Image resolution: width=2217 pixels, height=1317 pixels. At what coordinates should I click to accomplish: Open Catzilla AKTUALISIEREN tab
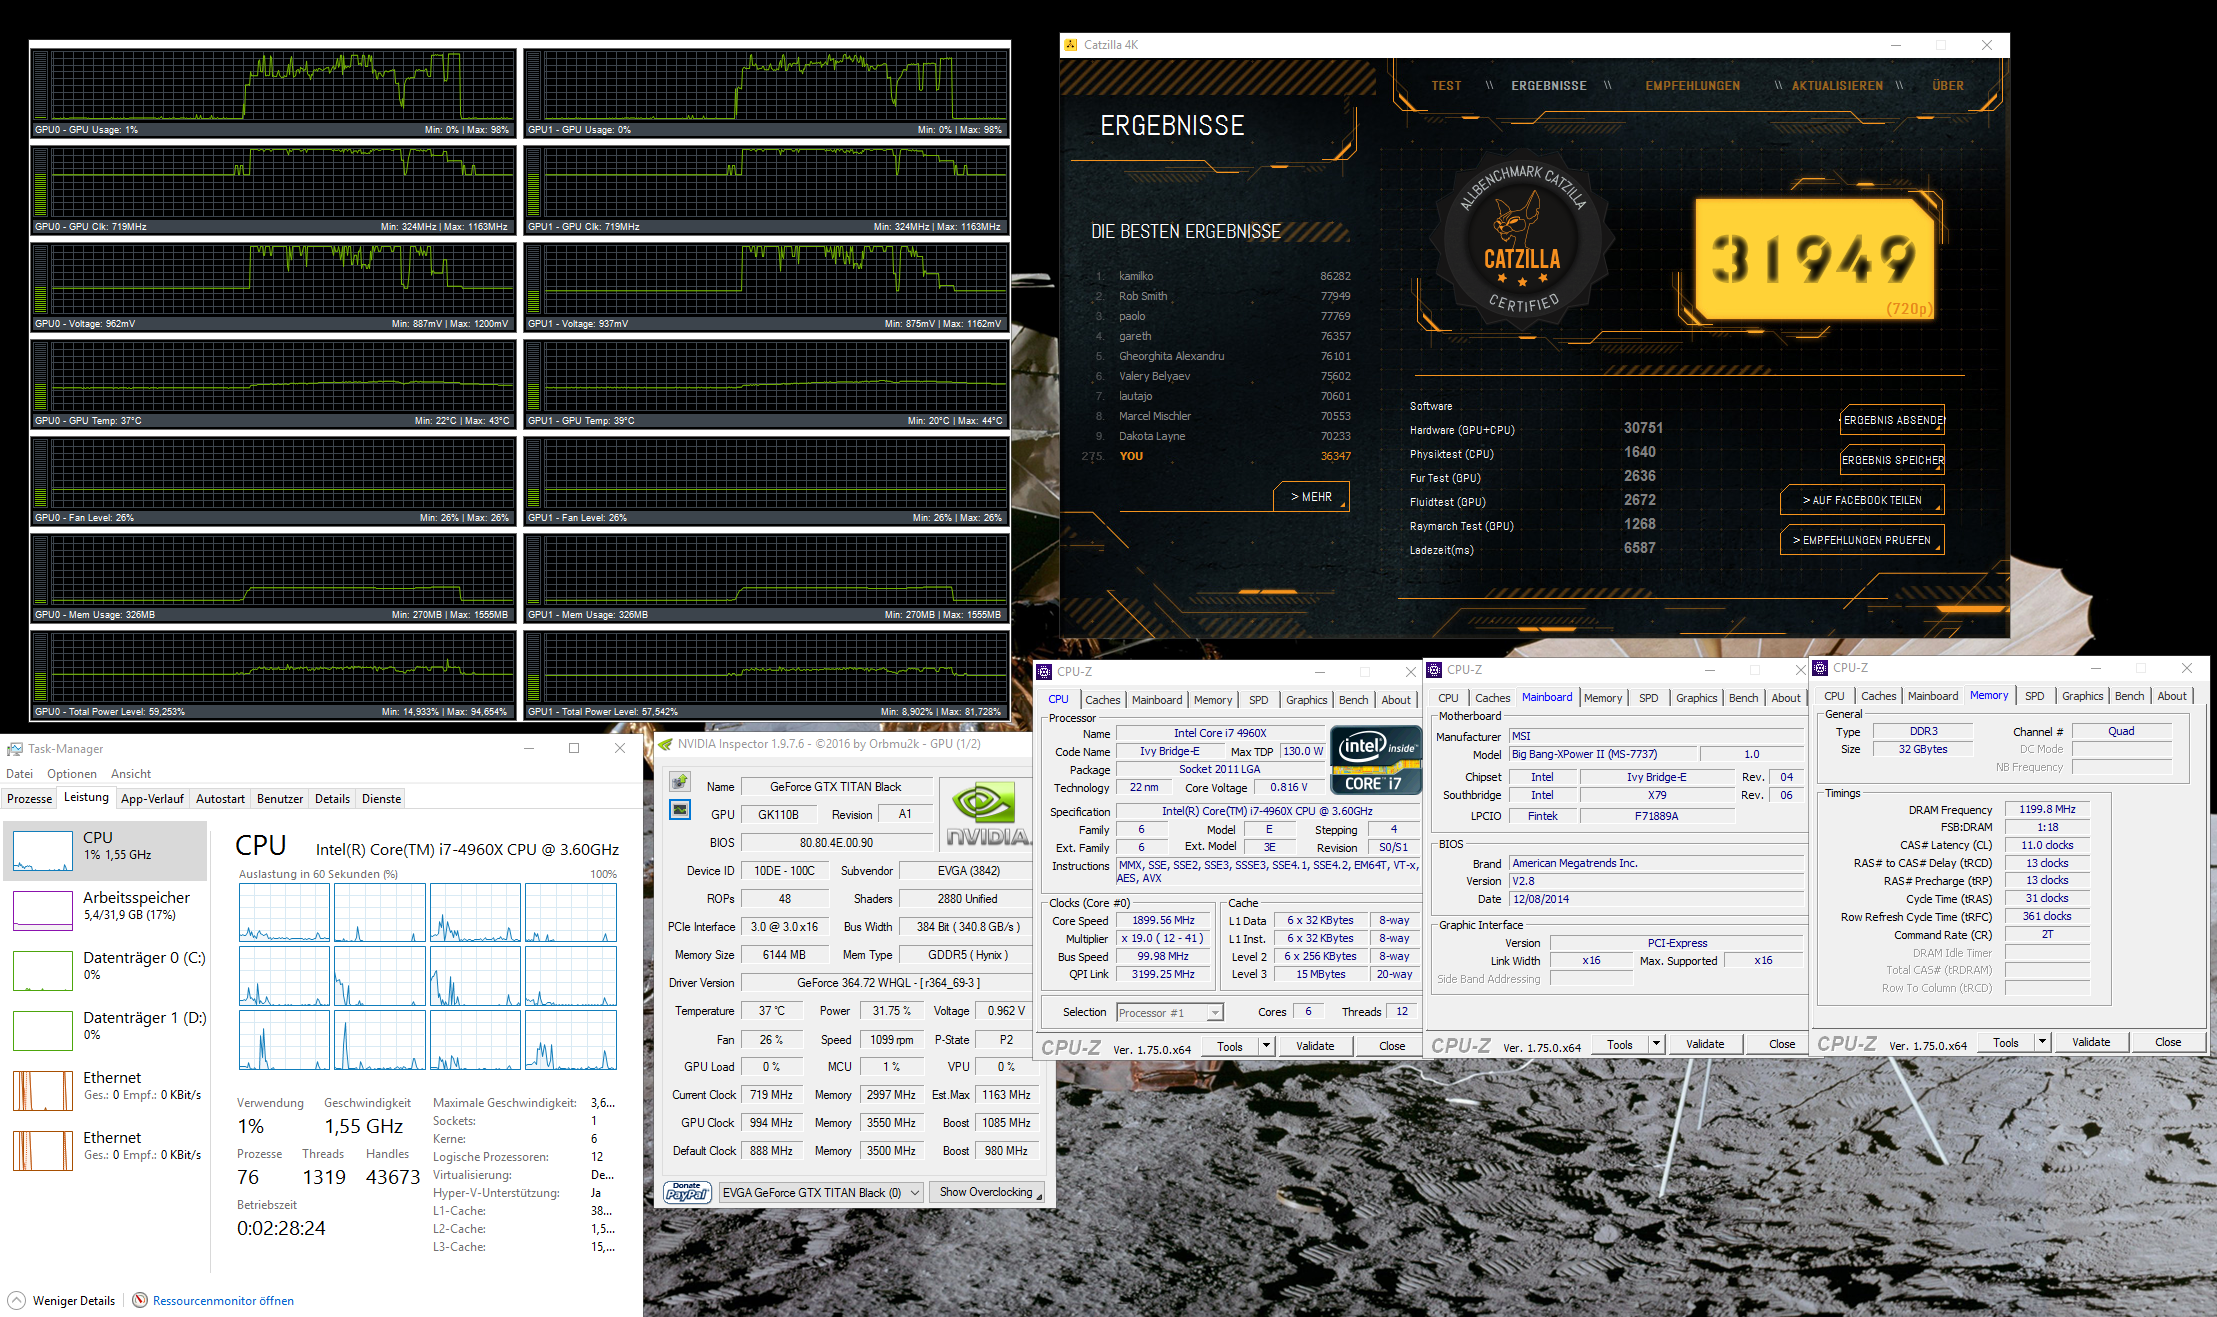pos(1837,86)
